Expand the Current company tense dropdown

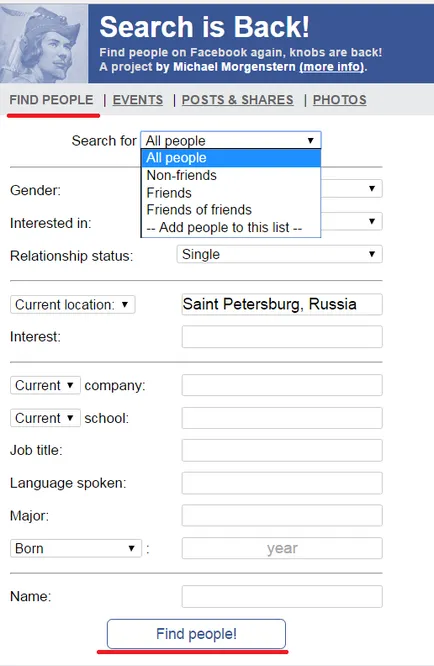(45, 385)
